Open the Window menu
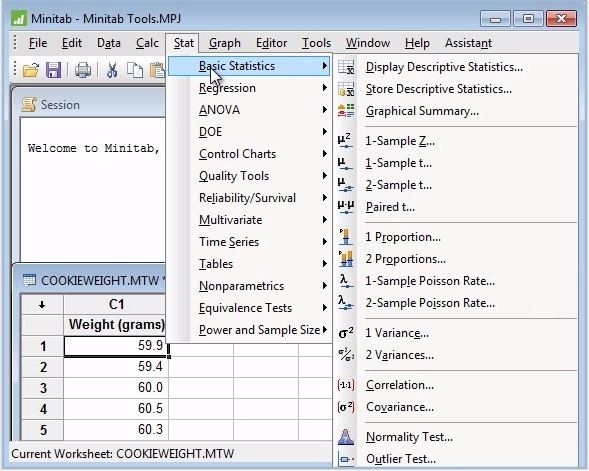The width and height of the screenshot is (589, 471). click(368, 43)
